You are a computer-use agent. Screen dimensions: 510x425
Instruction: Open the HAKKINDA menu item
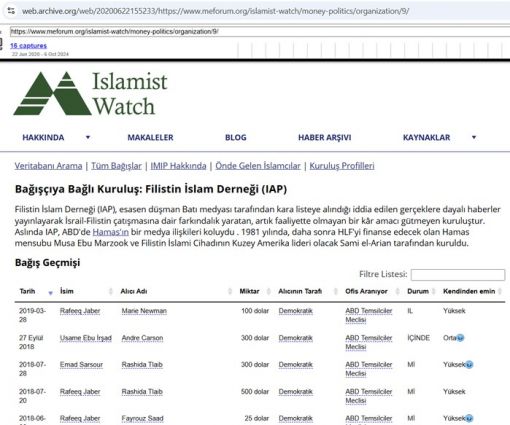(x=43, y=137)
